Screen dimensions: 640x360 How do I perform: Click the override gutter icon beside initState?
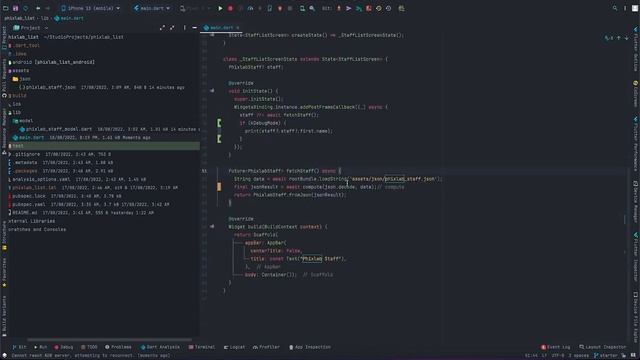coord(212,91)
